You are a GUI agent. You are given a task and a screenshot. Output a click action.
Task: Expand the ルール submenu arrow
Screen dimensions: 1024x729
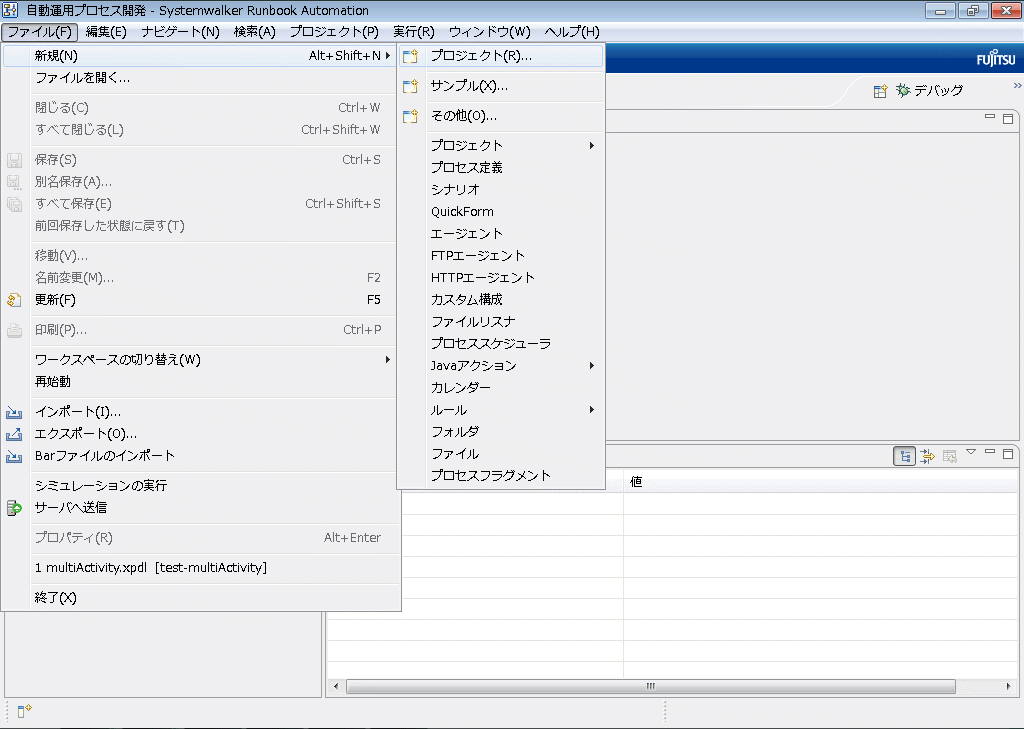click(x=592, y=410)
